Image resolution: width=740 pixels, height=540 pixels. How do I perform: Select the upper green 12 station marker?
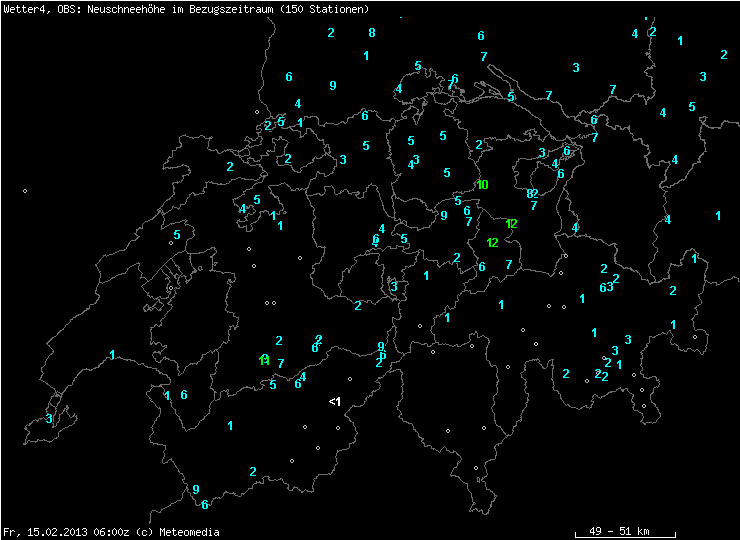(511, 224)
